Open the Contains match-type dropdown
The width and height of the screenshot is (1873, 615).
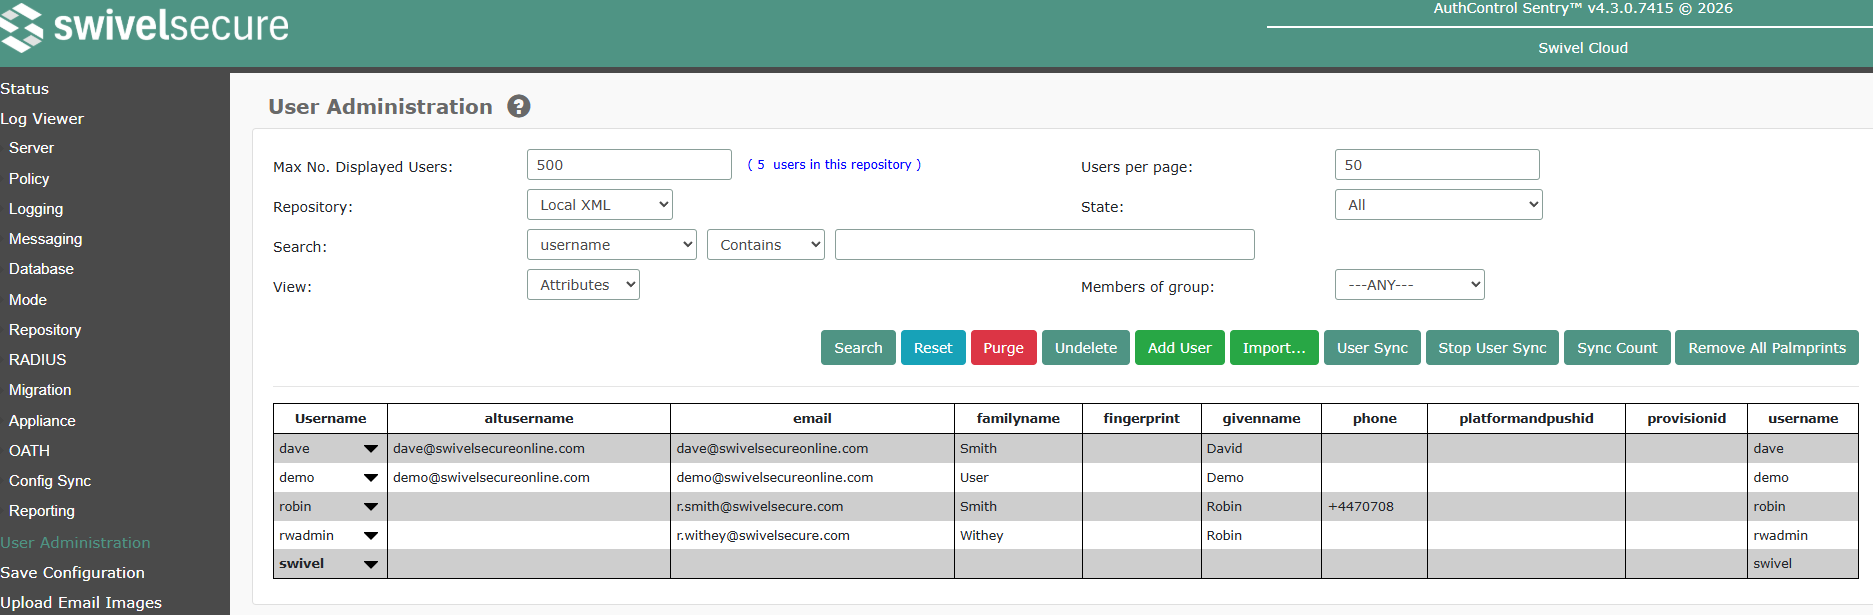coord(766,245)
